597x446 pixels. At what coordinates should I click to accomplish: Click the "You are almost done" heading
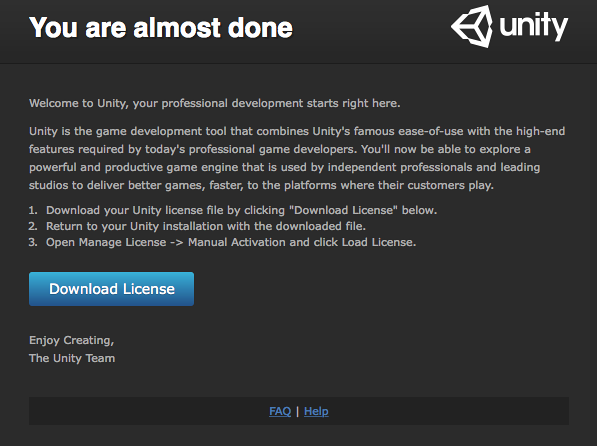161,28
